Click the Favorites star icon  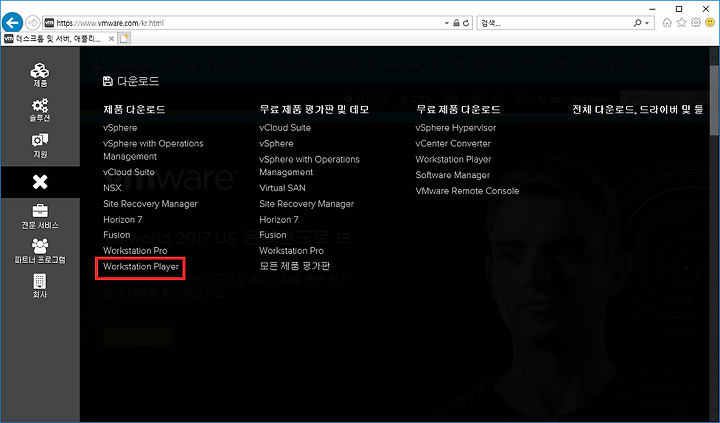681,23
